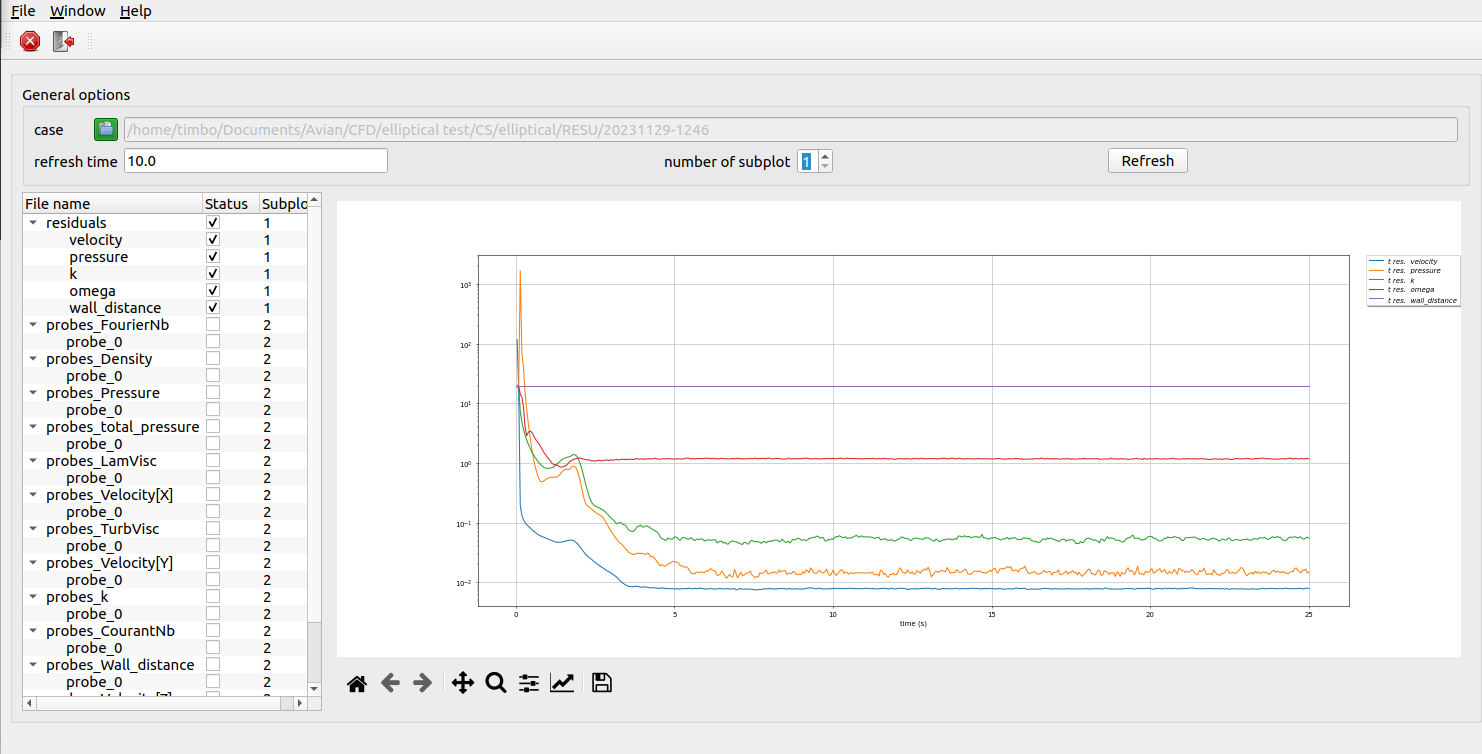Collapse the probes_FourierNb tree node
This screenshot has width=1482, height=754.
[x=33, y=325]
